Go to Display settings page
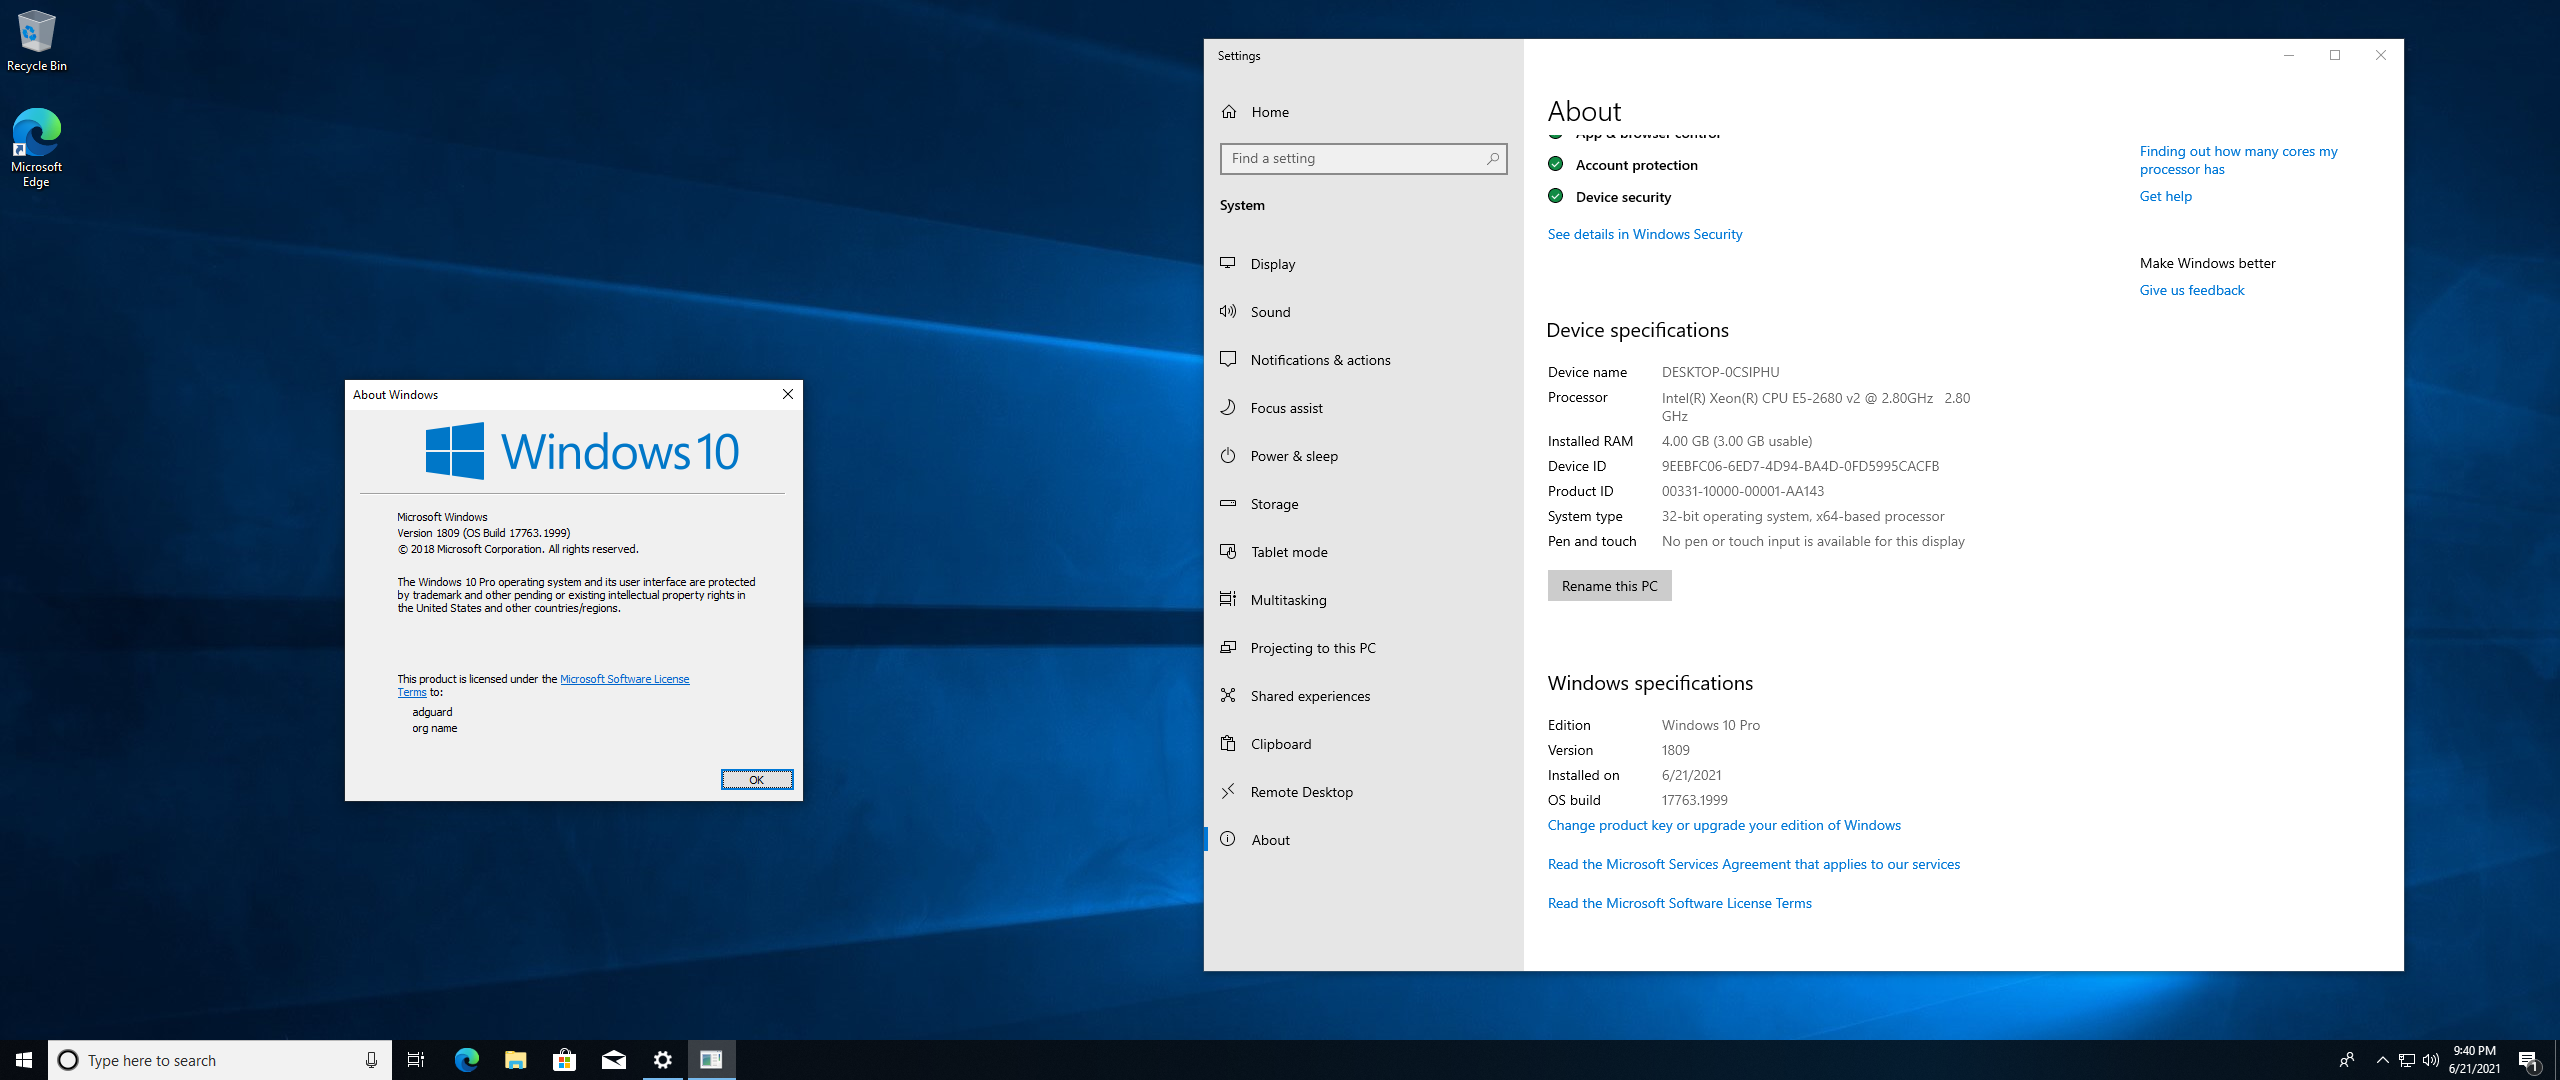 coord(1363,264)
